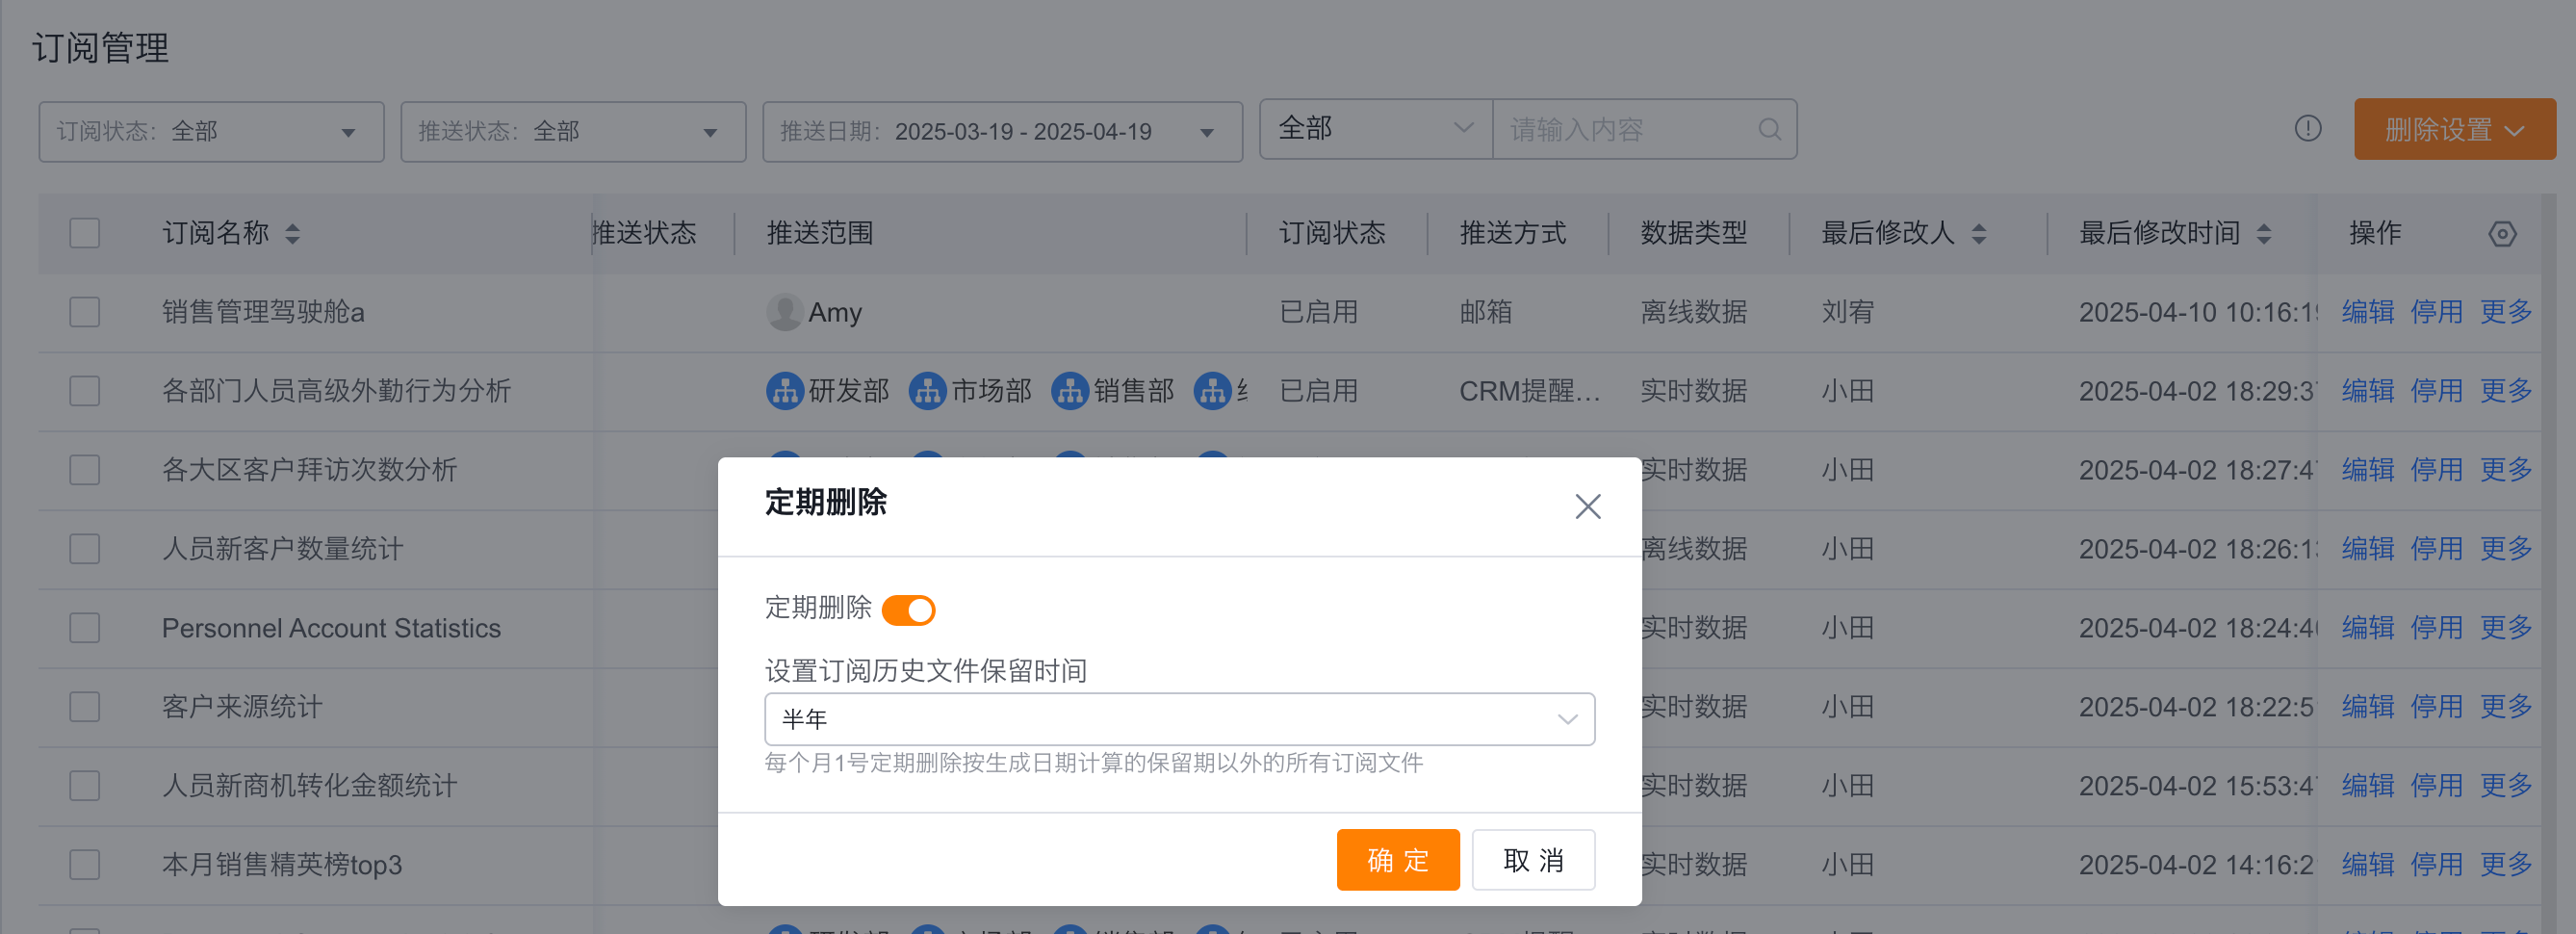This screenshot has width=2576, height=934.
Task: Click the name 本月销售精英榜top3
Action: coord(282,865)
